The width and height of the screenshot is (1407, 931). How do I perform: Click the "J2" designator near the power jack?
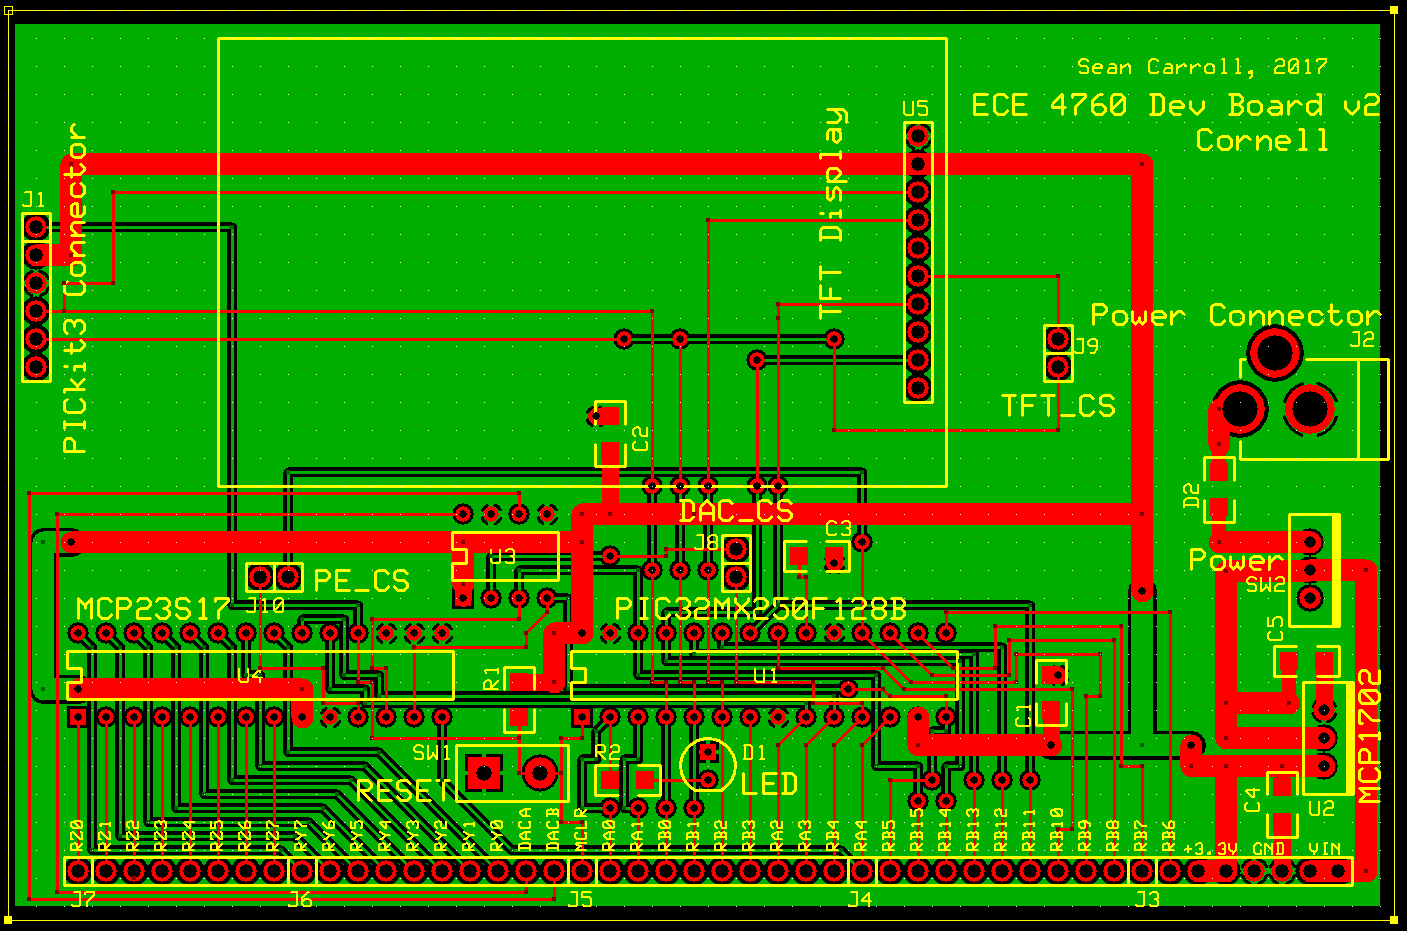pos(1362,339)
